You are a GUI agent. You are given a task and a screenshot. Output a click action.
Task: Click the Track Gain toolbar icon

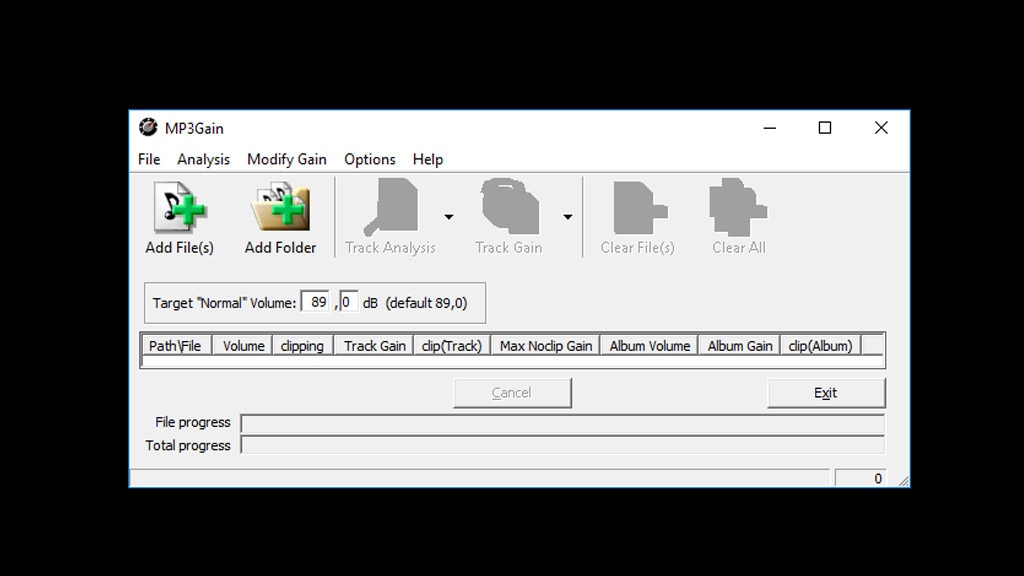509,206
